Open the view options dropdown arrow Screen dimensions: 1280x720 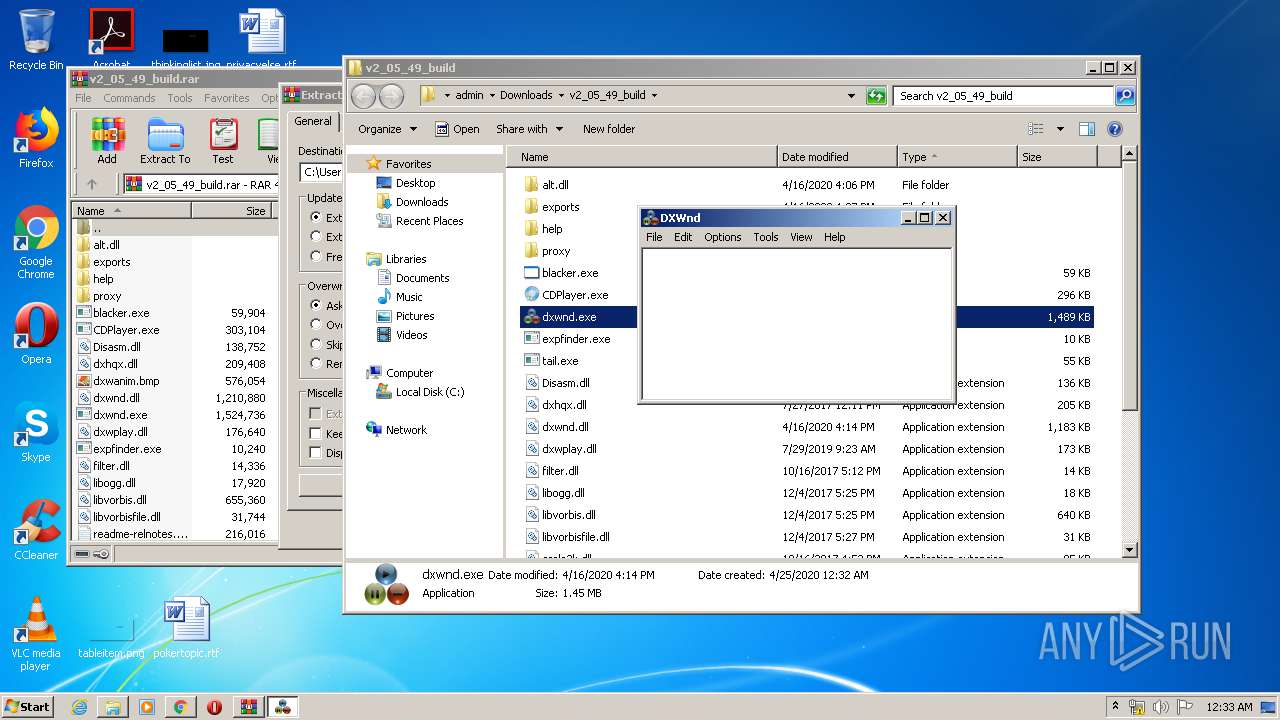(x=1060, y=129)
